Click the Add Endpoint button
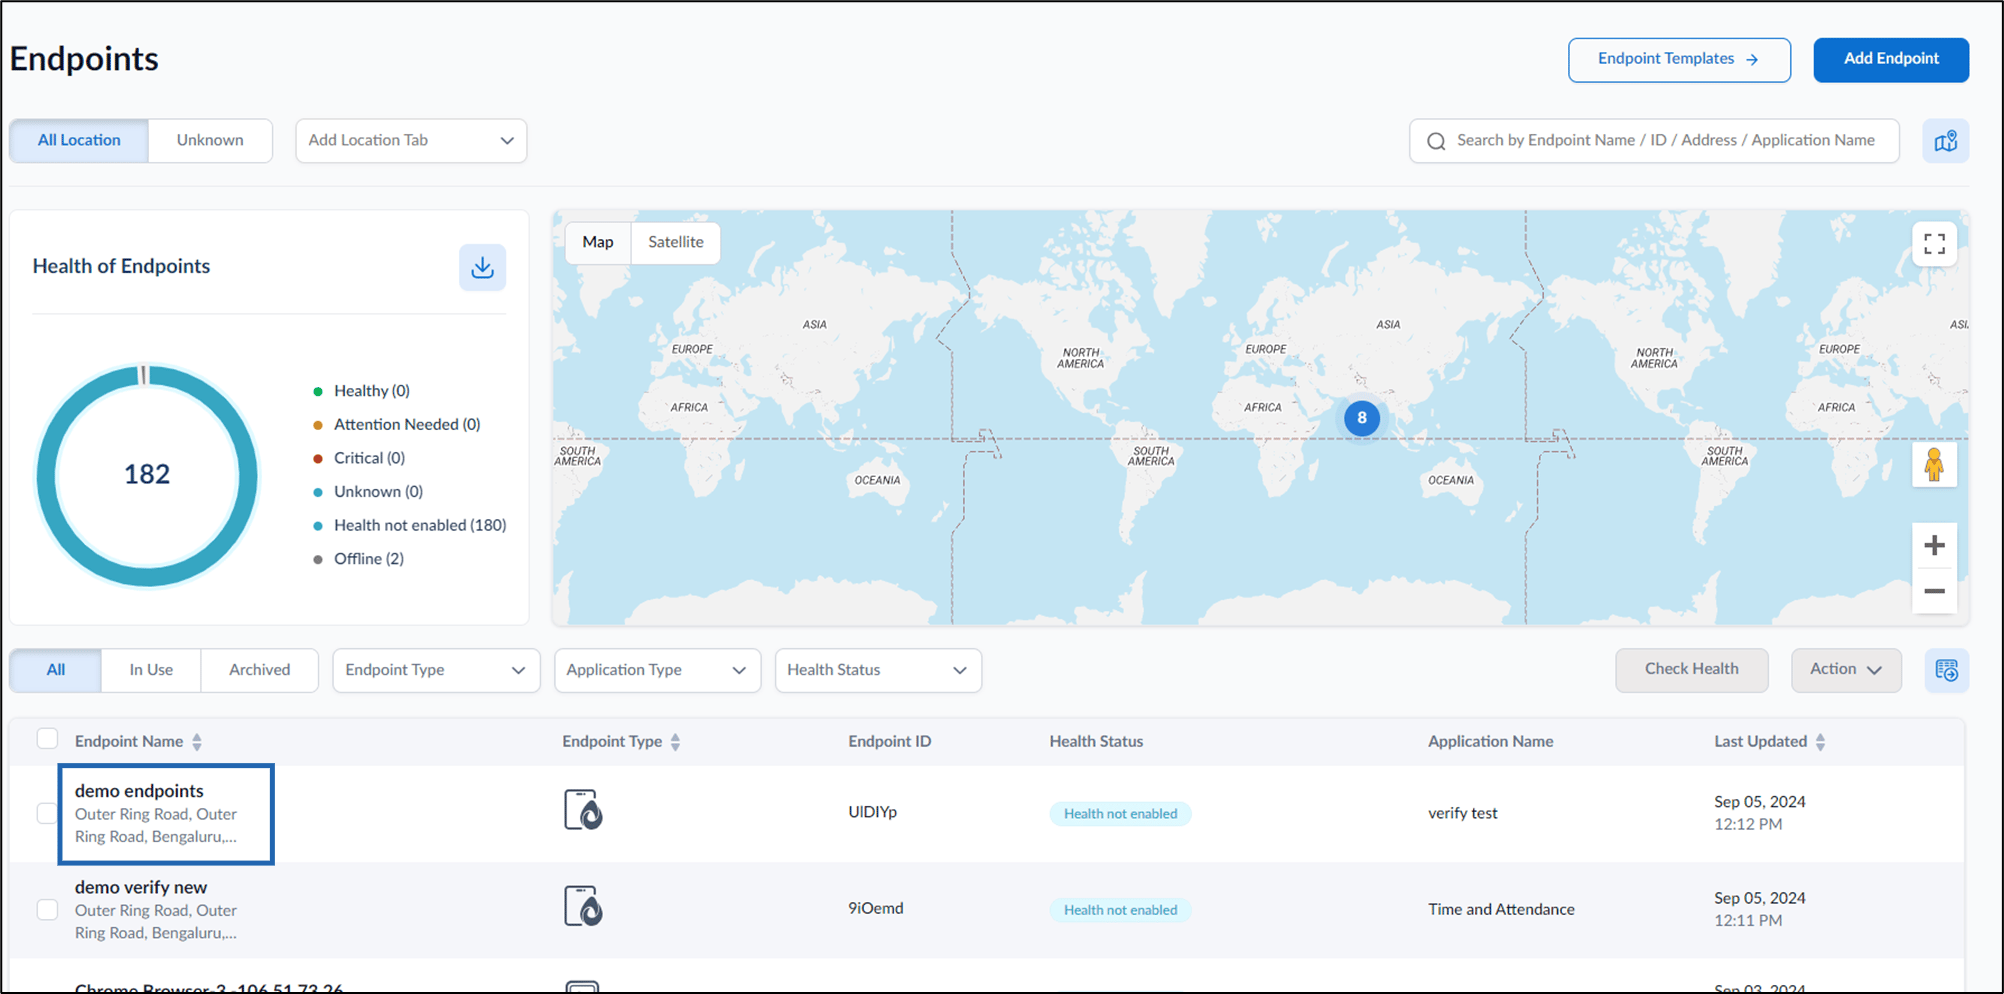 click(1891, 59)
